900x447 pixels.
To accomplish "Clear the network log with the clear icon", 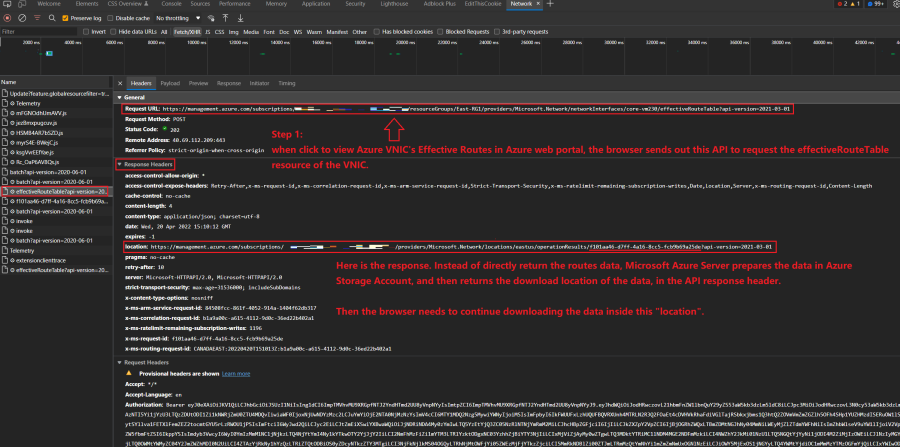I will pyautogui.click(x=20, y=18).
